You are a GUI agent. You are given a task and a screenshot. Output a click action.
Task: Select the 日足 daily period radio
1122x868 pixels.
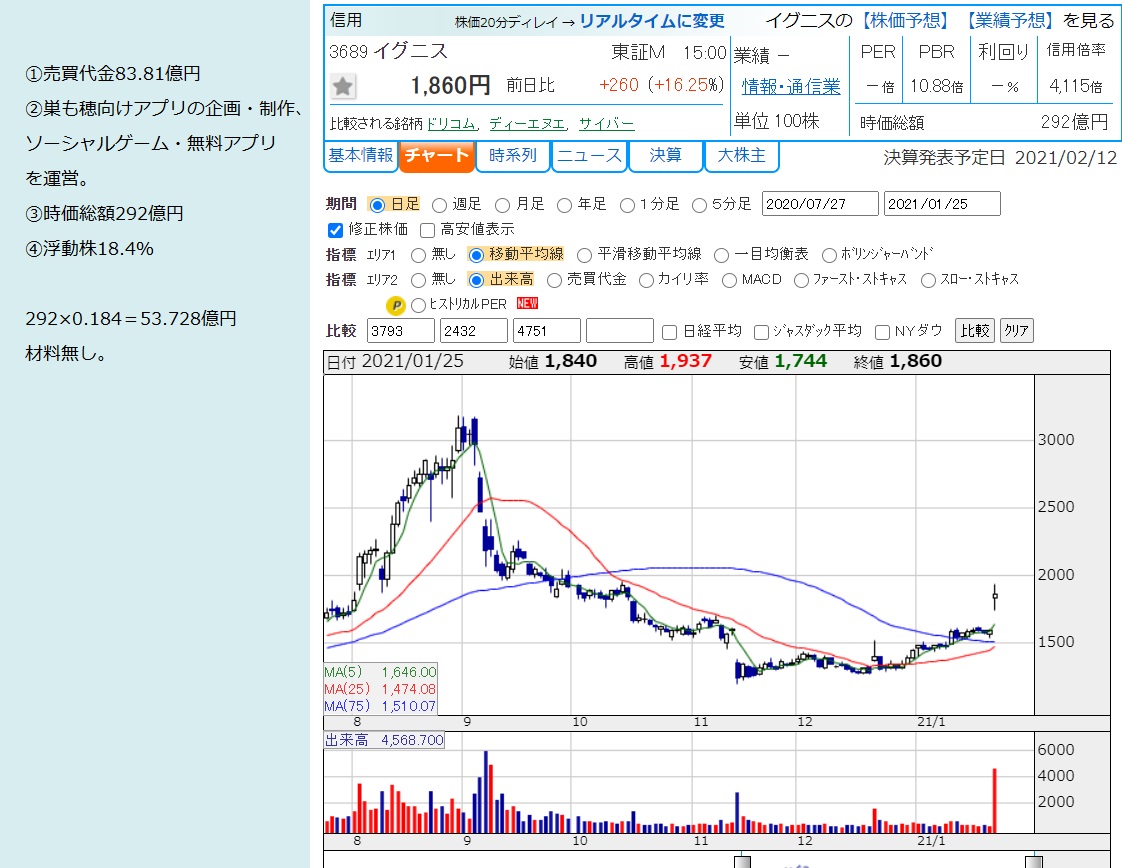pyautogui.click(x=377, y=205)
